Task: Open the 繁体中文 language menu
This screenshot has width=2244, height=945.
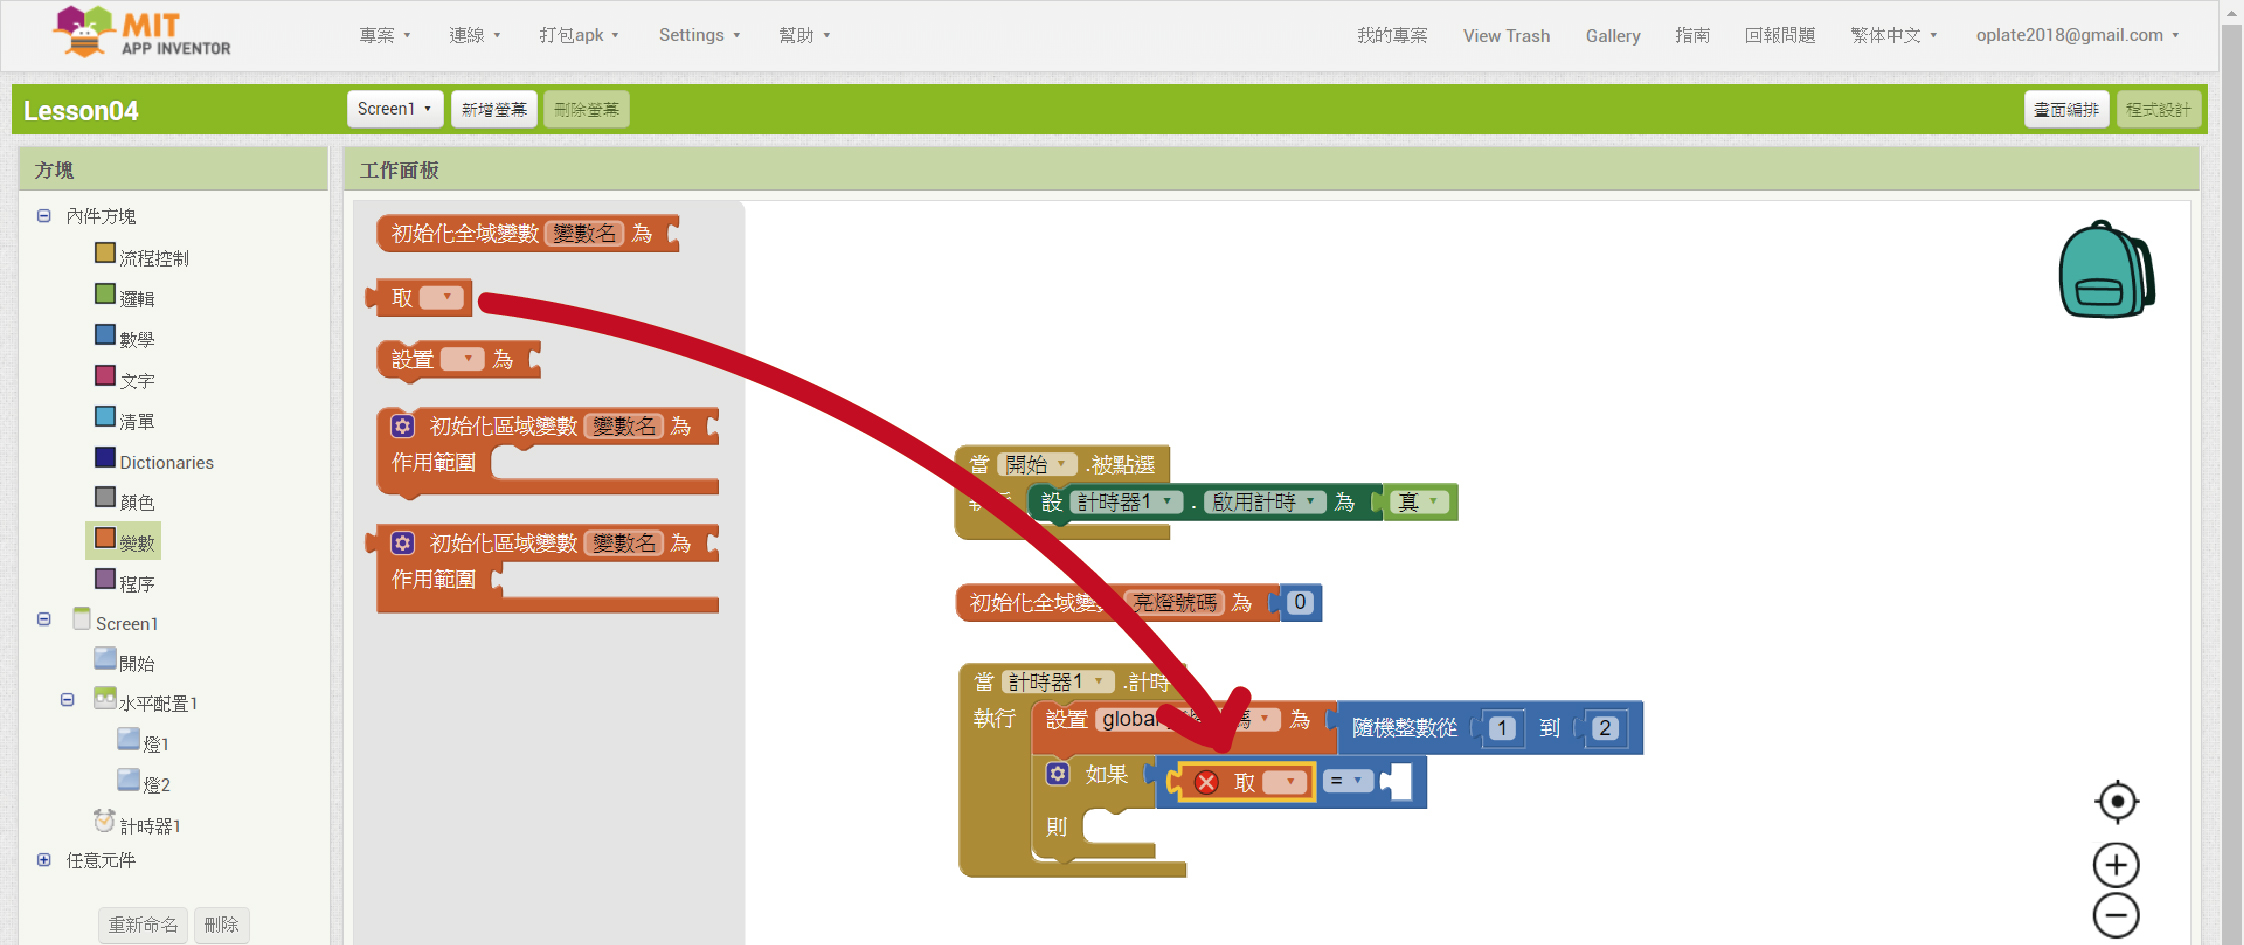Action: [x=1894, y=35]
